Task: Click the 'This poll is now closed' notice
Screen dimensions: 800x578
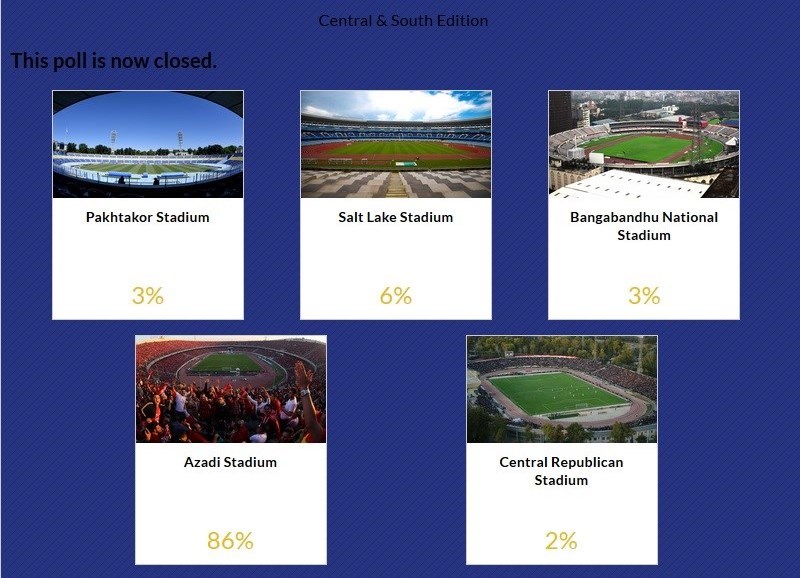Action: [114, 61]
